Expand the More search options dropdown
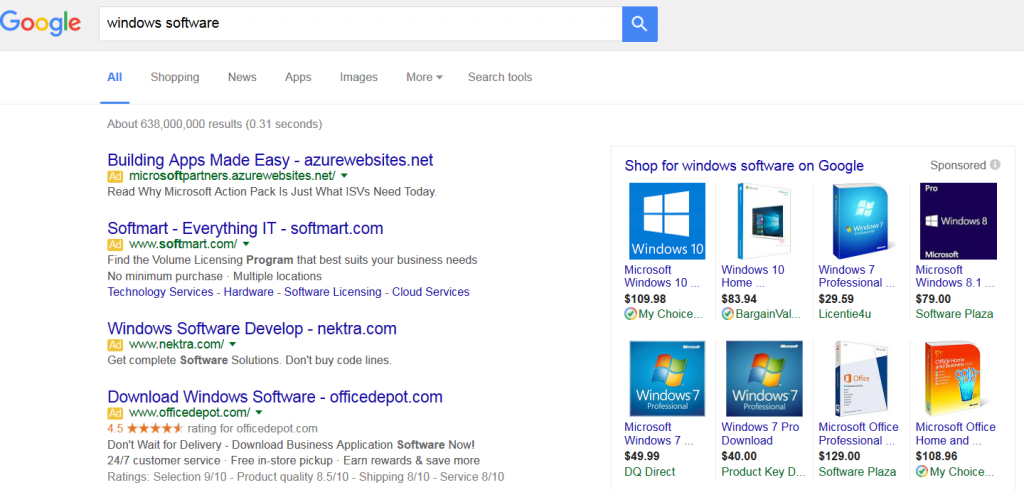Image resolution: width=1024 pixels, height=490 pixels. coord(424,77)
